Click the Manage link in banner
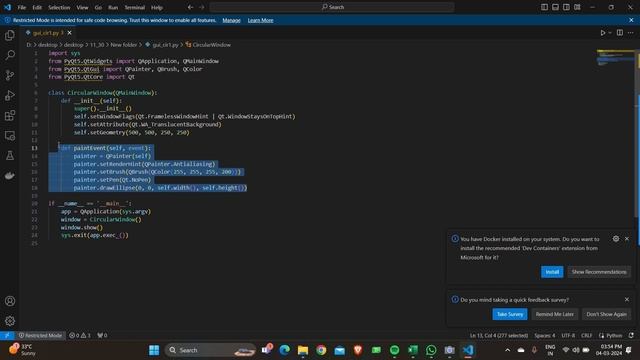 coord(231,20)
